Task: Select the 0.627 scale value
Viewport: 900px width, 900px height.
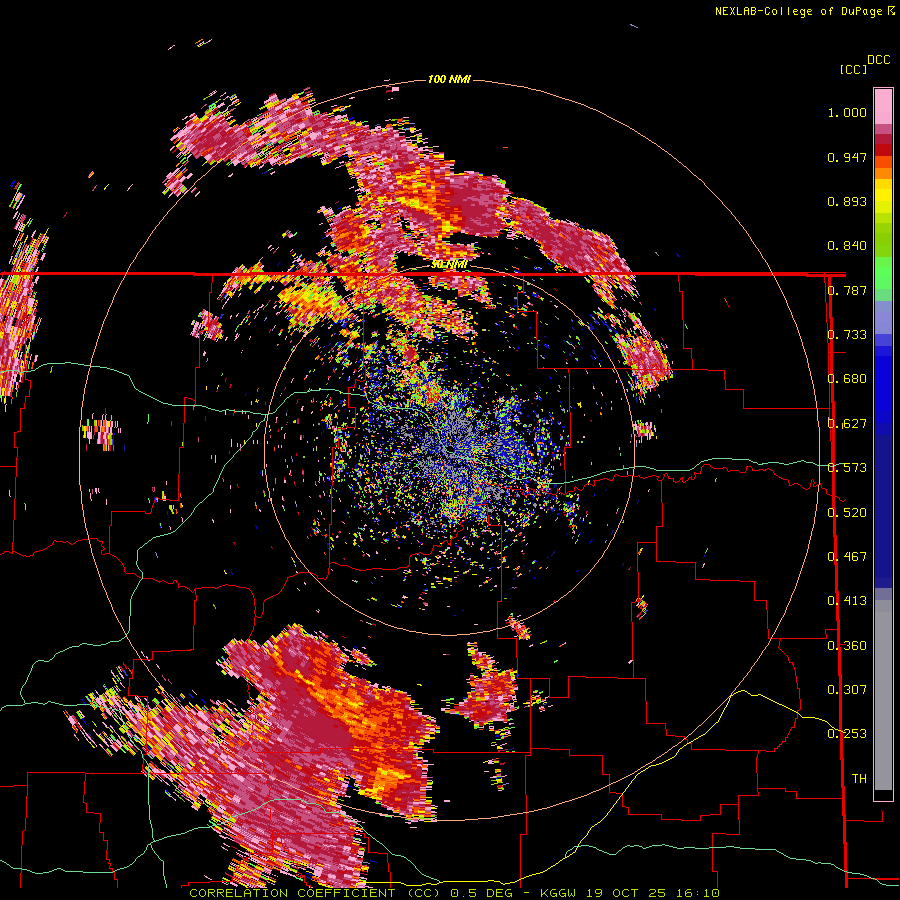Action: 847,424
